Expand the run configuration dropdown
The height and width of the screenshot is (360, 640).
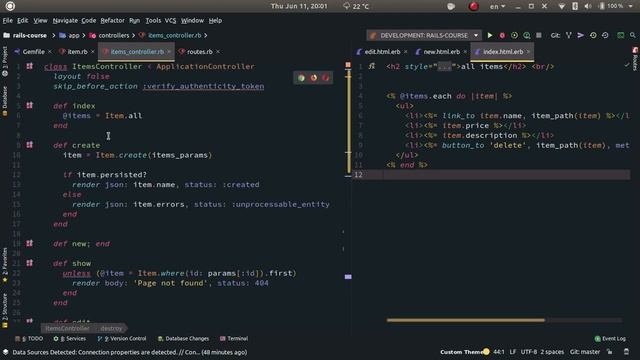(476, 36)
